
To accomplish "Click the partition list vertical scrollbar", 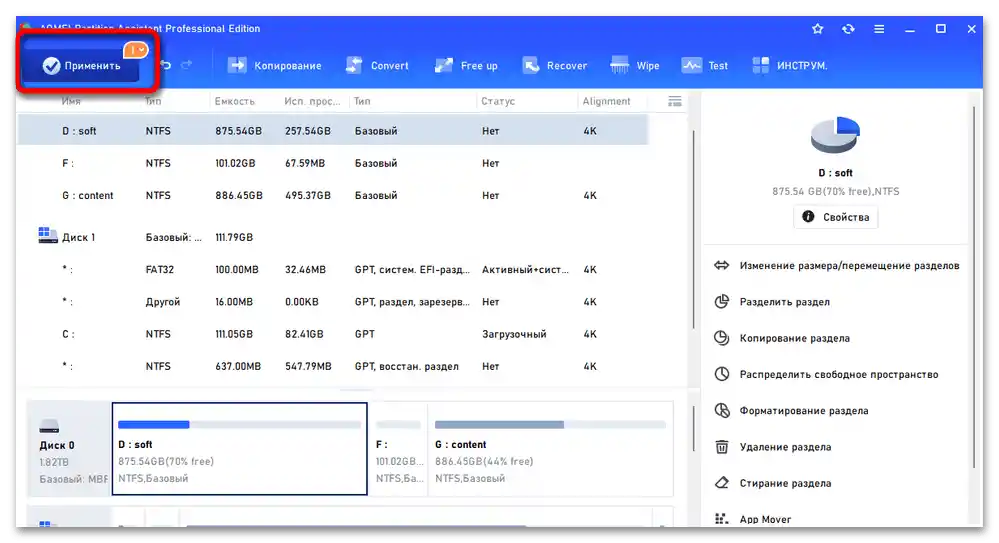I will pyautogui.click(x=693, y=230).
